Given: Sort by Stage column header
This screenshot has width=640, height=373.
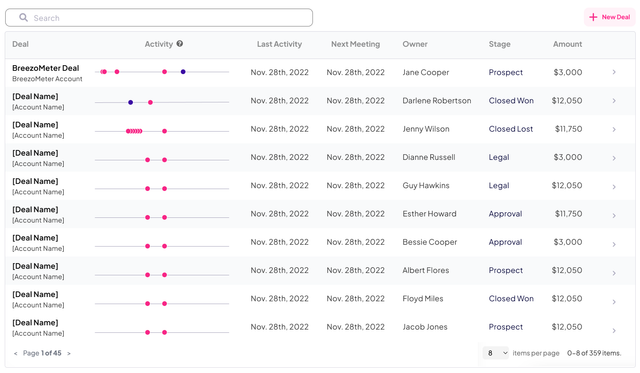Looking at the screenshot, I should point(500,44).
